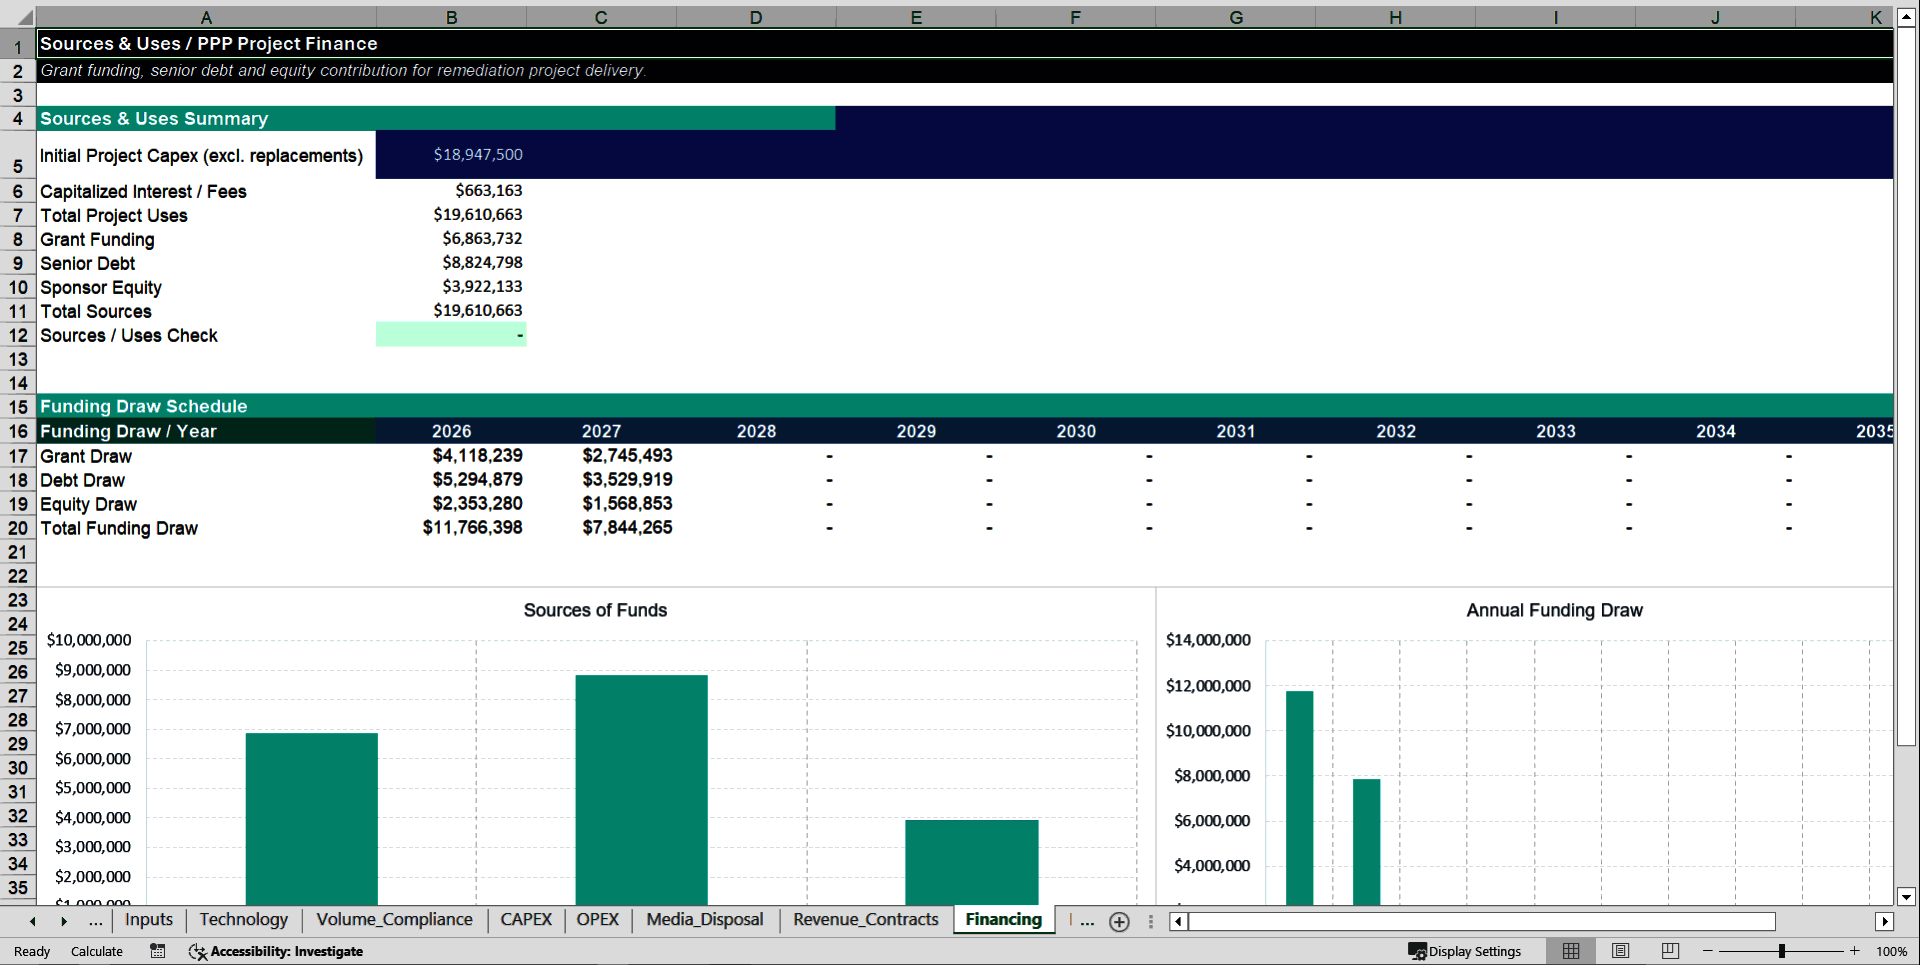The width and height of the screenshot is (1920, 965).
Task: Switch to Page Layout view
Action: click(x=1620, y=951)
